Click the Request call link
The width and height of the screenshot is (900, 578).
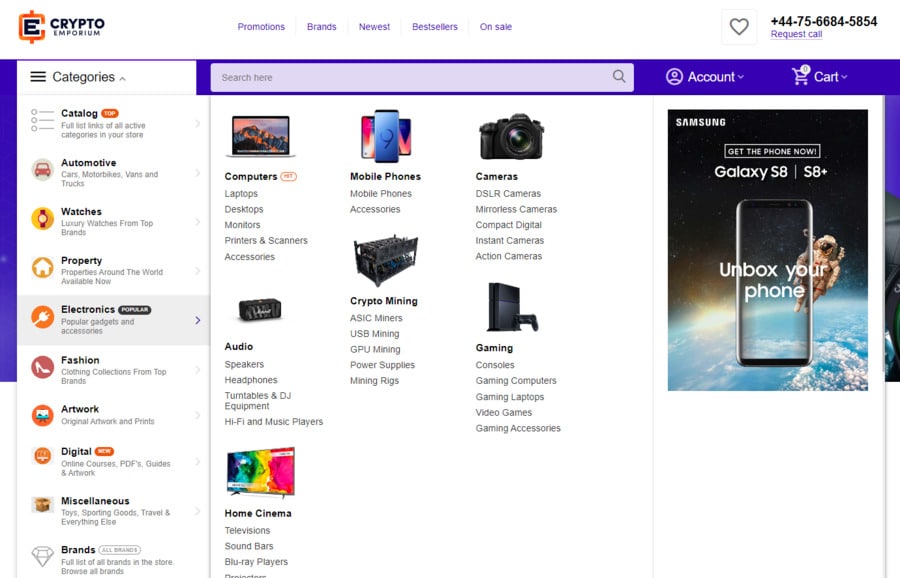tap(796, 34)
